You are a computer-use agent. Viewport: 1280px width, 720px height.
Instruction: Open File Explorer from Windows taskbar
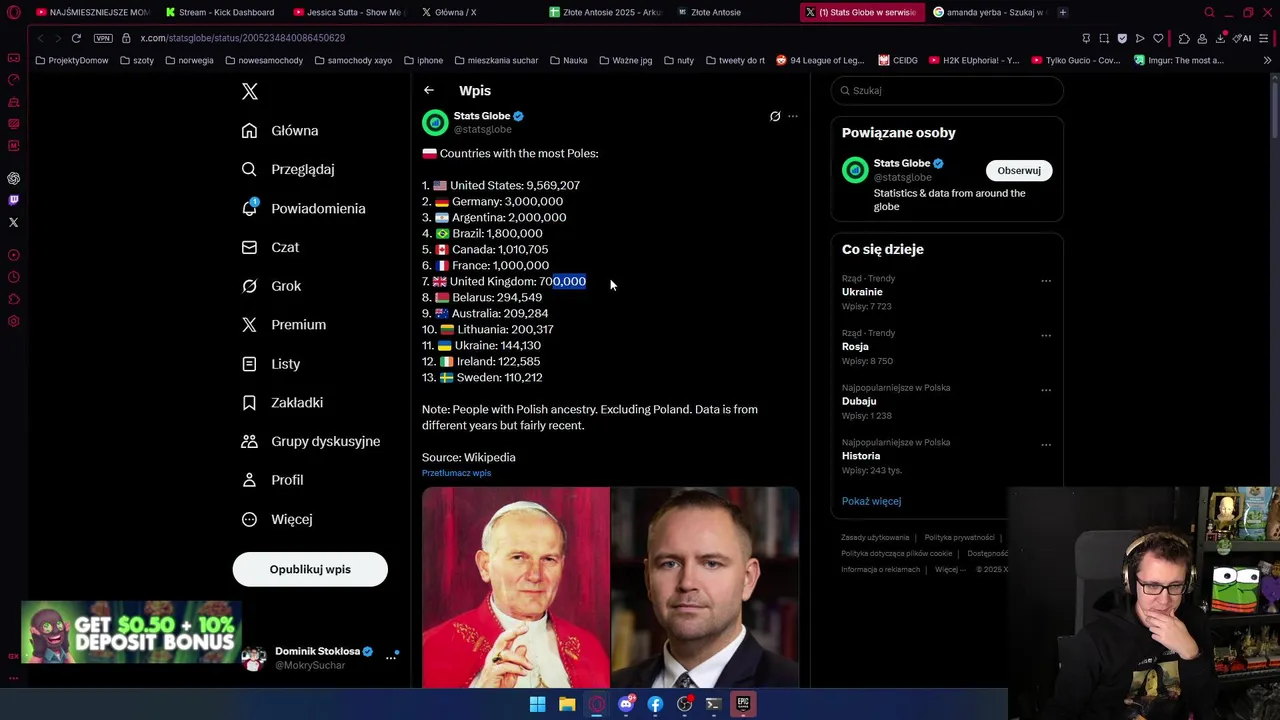567,704
